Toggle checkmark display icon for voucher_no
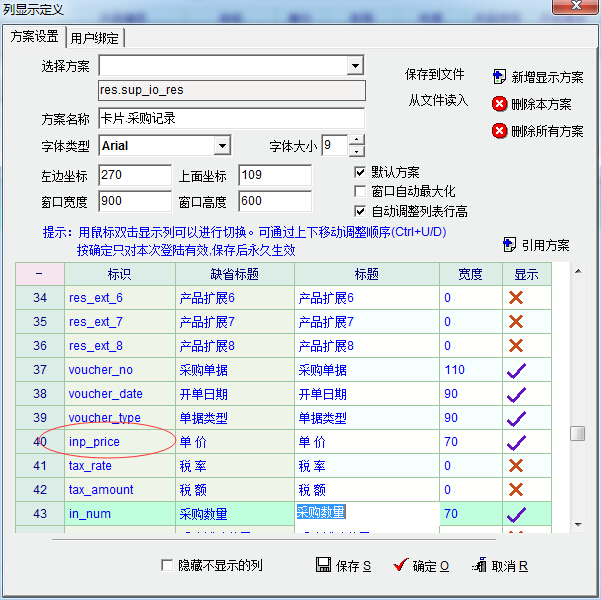 (x=516, y=370)
